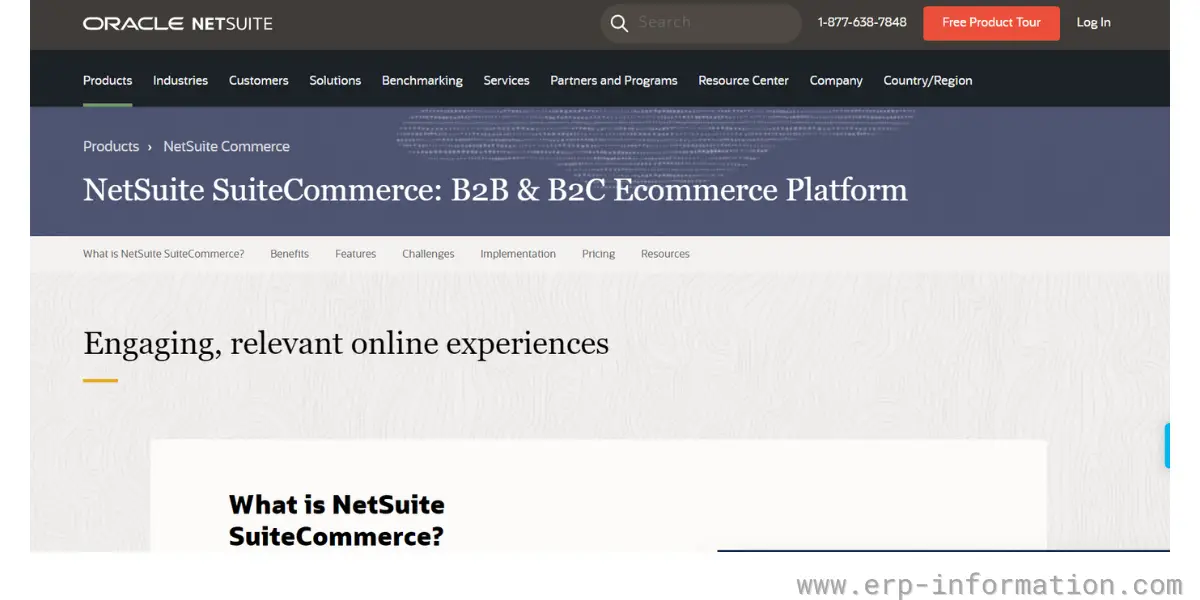
Task: Click the Oracle NetSuite logo
Action: click(177, 23)
